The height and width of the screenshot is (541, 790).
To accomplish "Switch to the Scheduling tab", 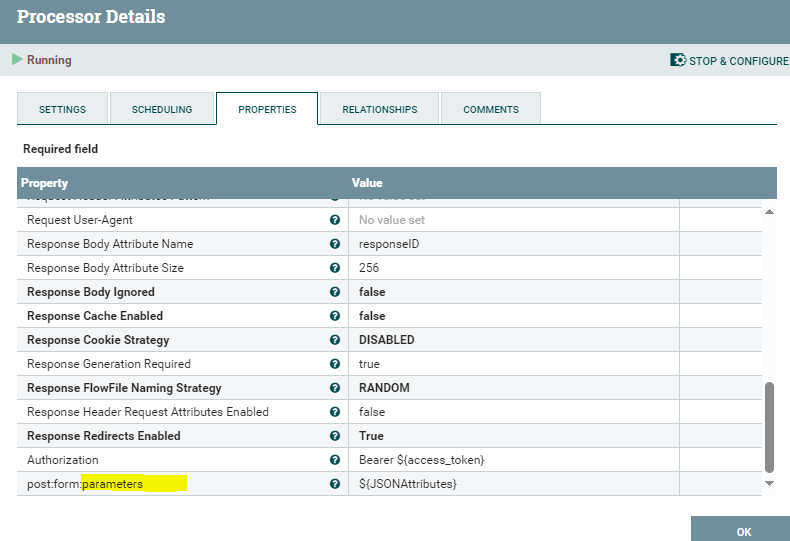I will [162, 109].
